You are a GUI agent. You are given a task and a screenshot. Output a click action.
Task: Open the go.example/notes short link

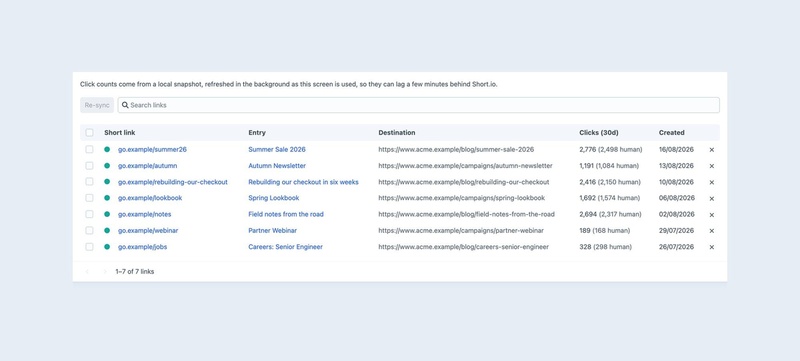point(144,214)
